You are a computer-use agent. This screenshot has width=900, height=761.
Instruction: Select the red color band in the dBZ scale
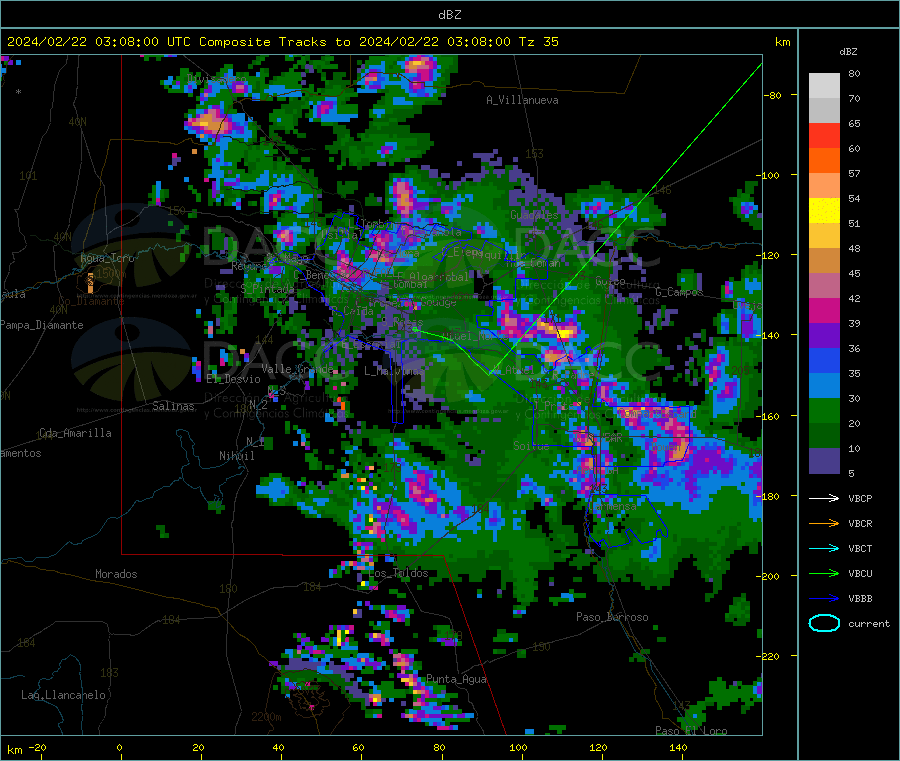[x=824, y=135]
